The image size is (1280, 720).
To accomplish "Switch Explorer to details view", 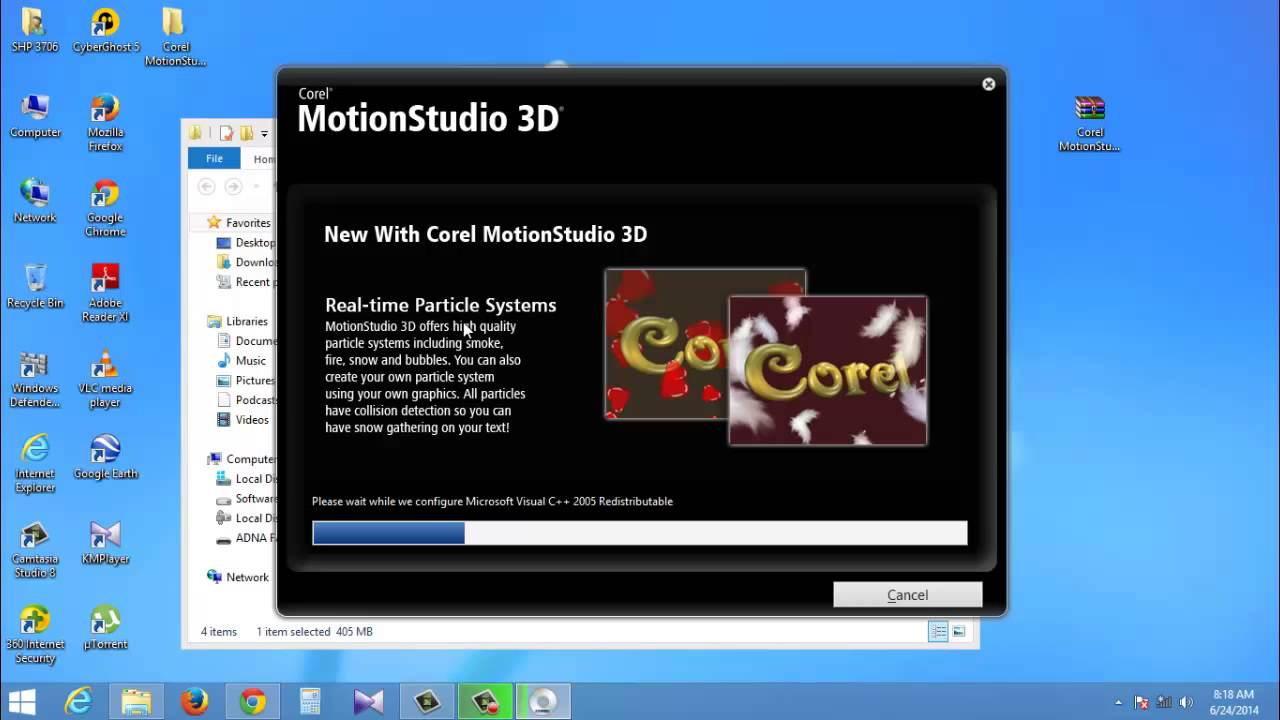I will (938, 632).
